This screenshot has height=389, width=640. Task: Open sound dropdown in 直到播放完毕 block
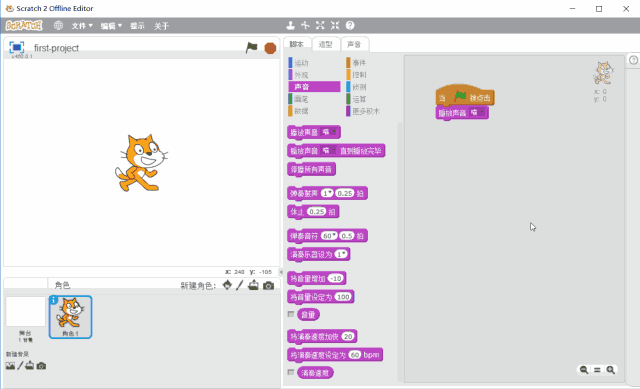(x=329, y=151)
